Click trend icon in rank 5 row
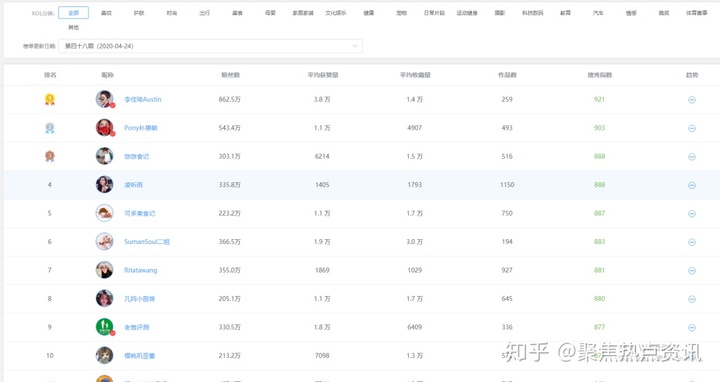The image size is (720, 382). point(692,213)
